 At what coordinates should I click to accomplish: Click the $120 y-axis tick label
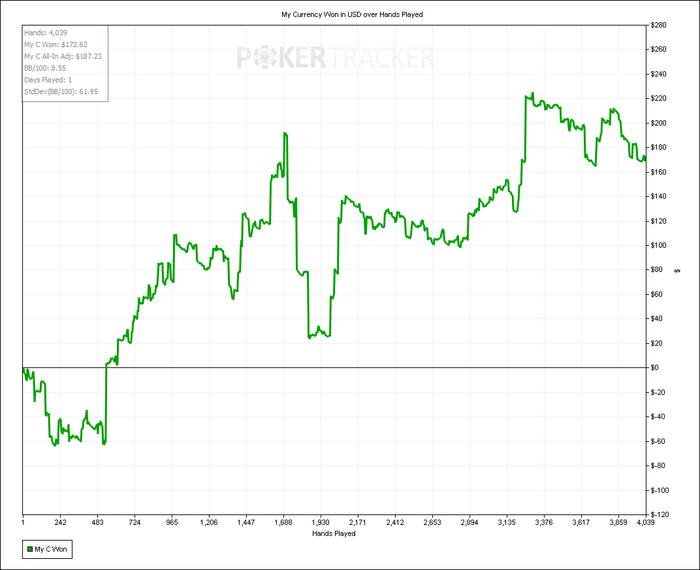click(x=658, y=221)
